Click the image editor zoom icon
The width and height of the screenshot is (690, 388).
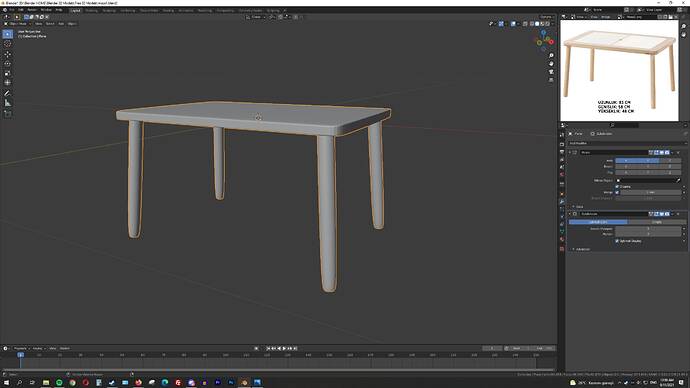[x=684, y=26]
